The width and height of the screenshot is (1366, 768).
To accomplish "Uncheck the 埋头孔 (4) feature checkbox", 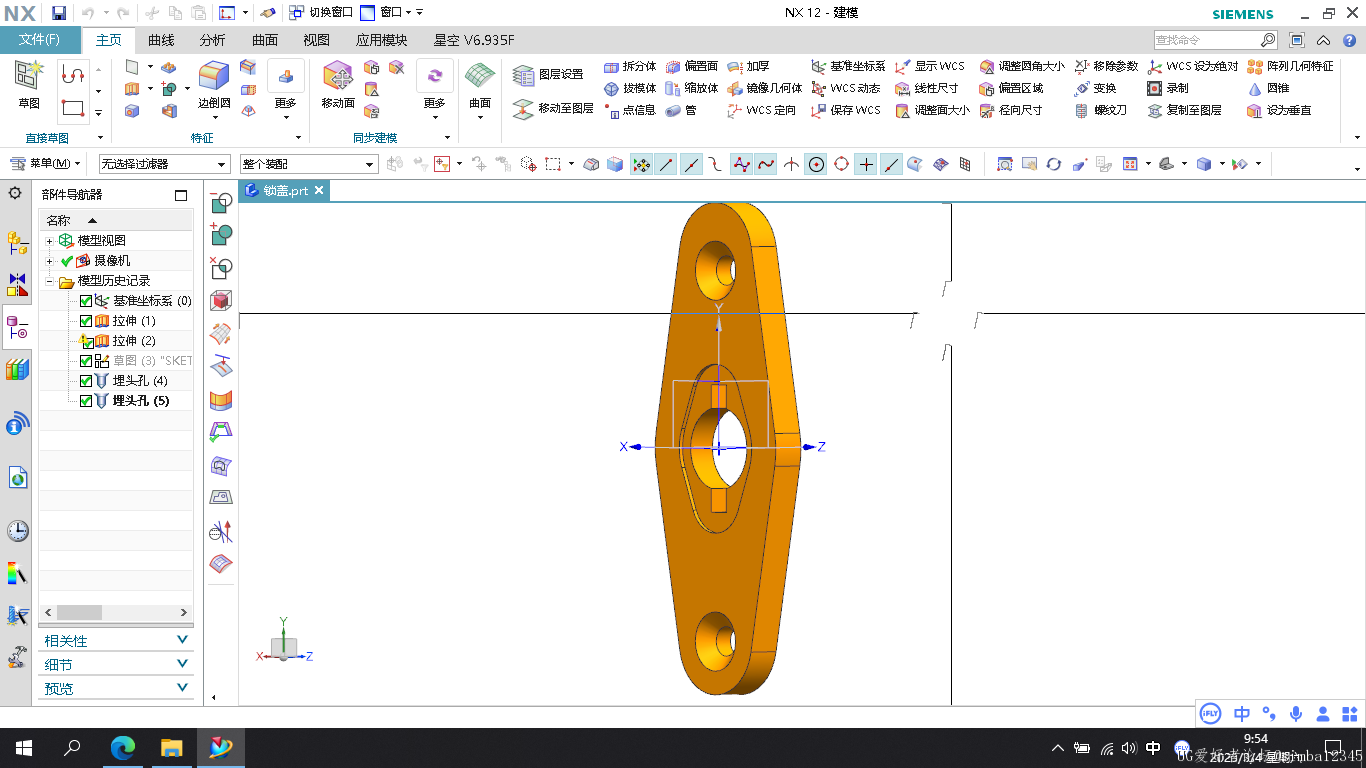I will (86, 381).
